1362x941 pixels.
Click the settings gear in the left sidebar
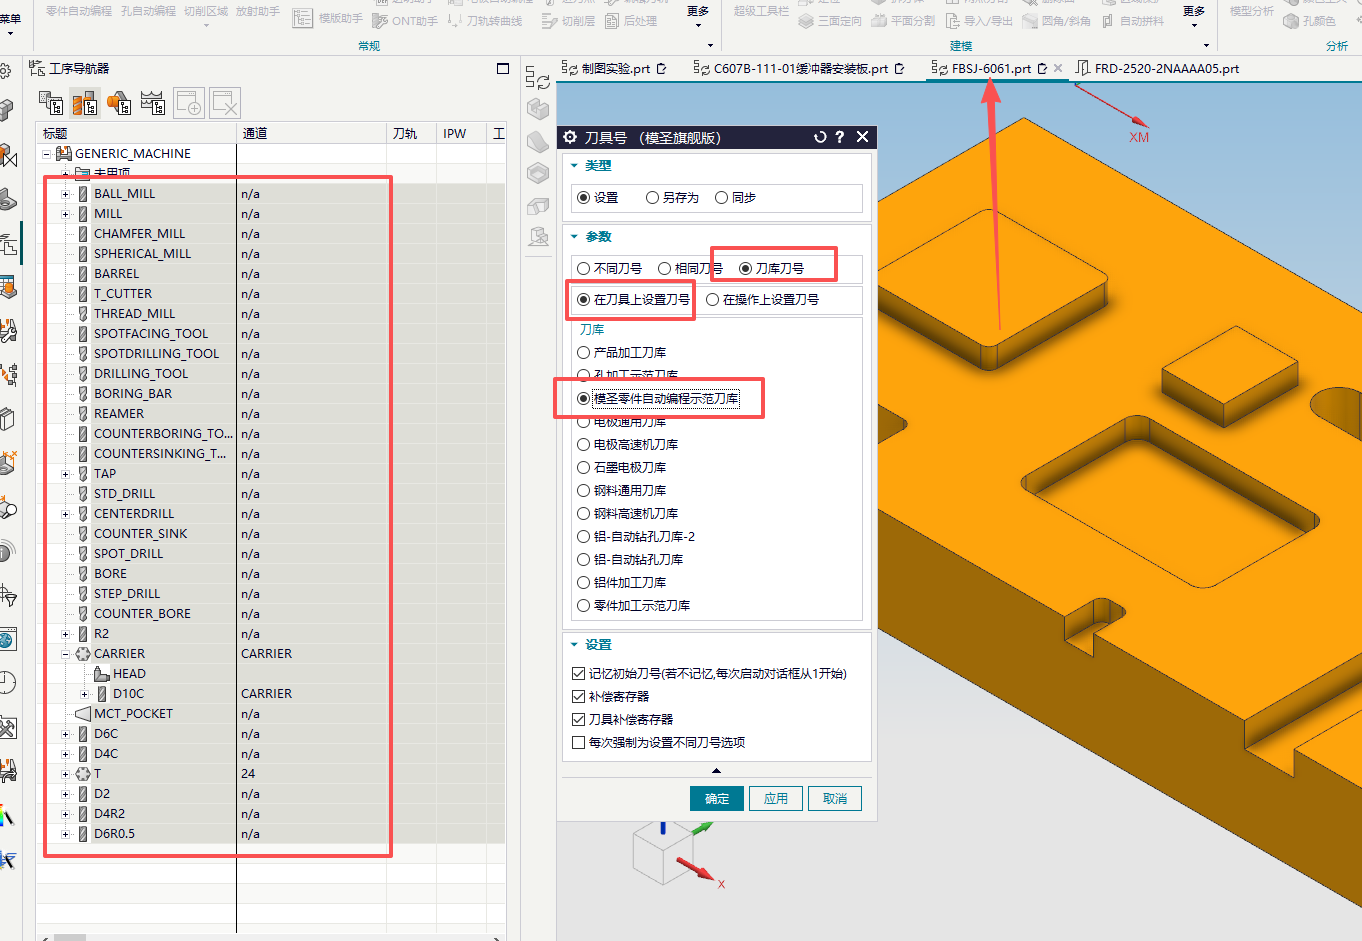pyautogui.click(x=5, y=71)
